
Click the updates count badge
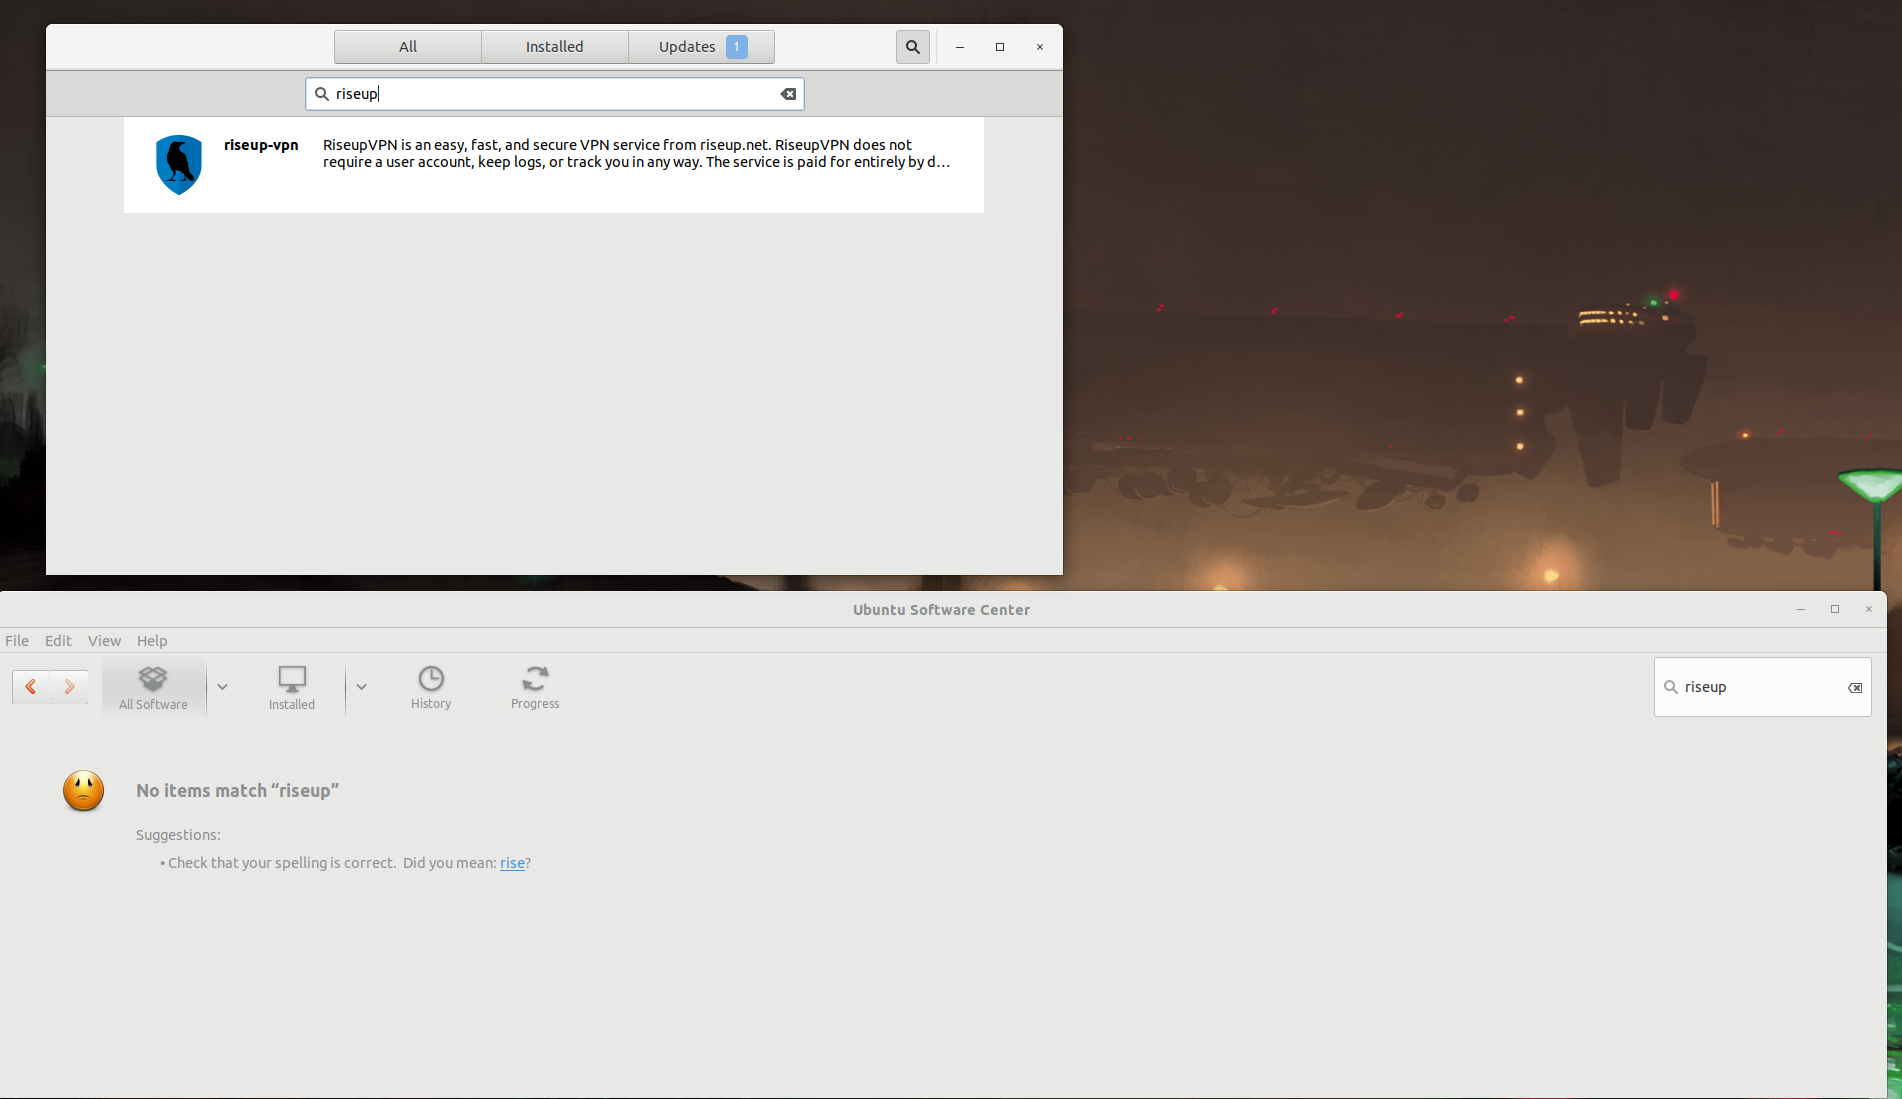(737, 47)
